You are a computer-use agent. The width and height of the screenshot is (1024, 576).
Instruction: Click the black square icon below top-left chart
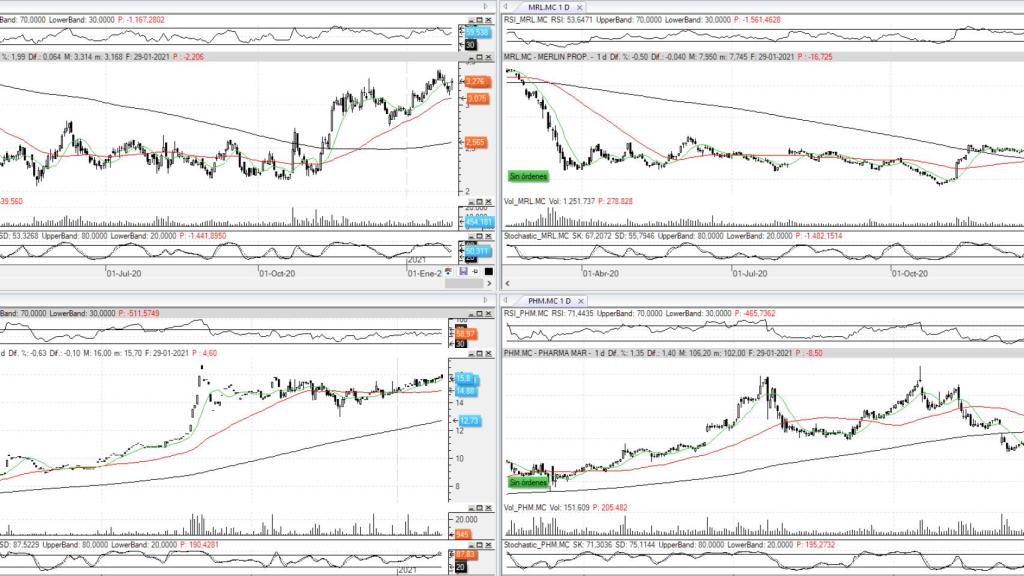(488, 271)
